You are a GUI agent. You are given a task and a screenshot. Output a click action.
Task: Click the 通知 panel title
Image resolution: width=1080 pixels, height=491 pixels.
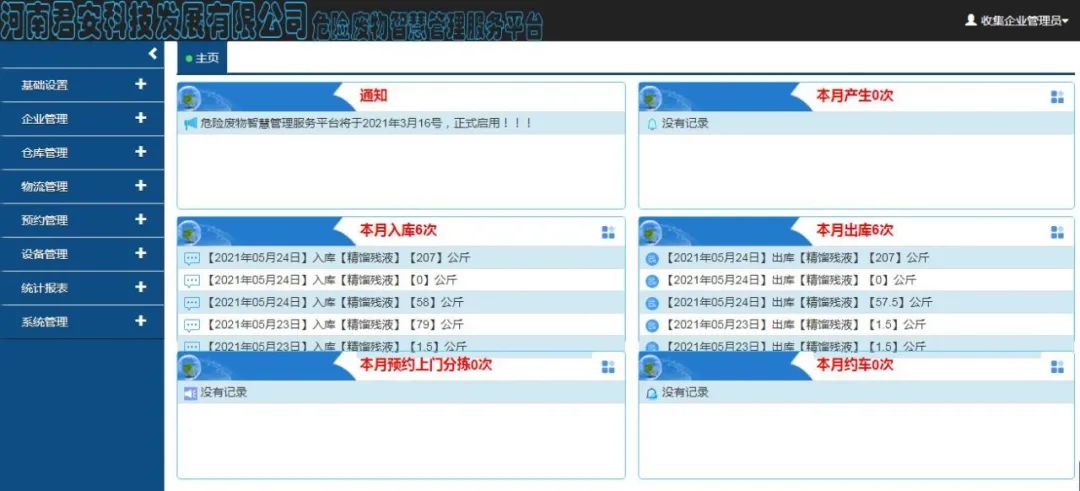[373, 96]
